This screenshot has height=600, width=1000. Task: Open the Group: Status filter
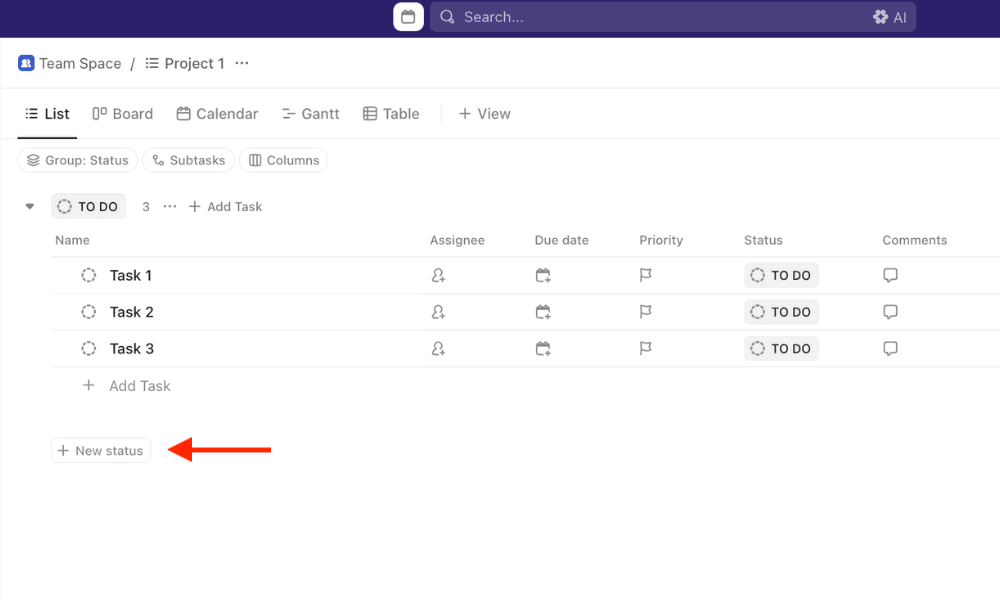coord(78,160)
